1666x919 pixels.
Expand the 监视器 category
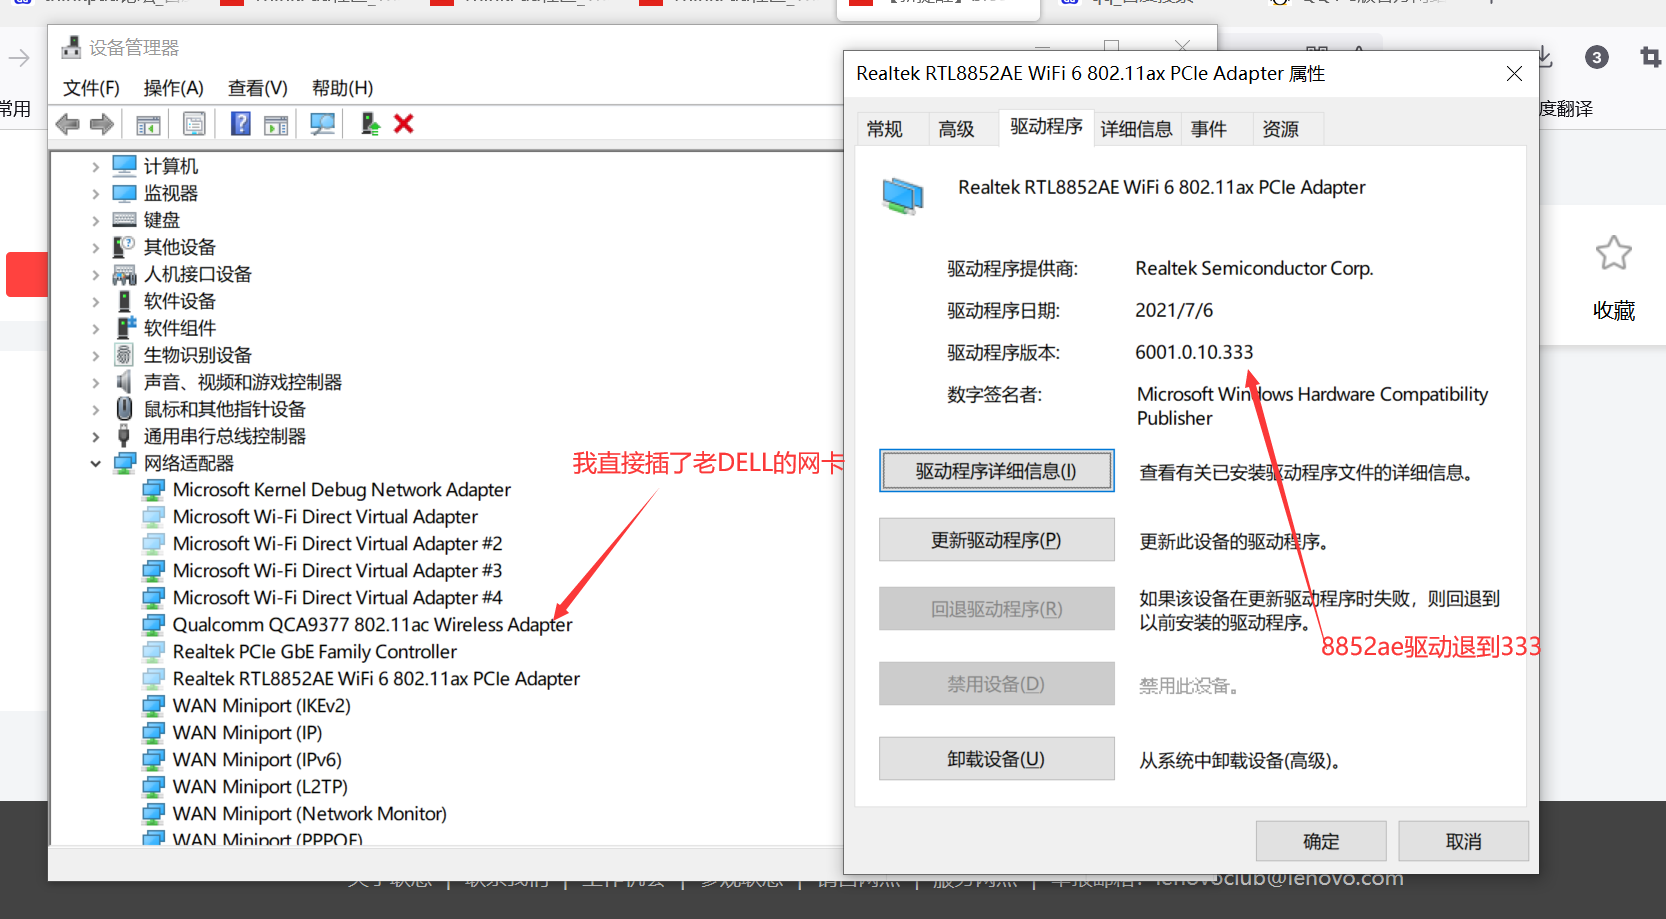pyautogui.click(x=96, y=193)
